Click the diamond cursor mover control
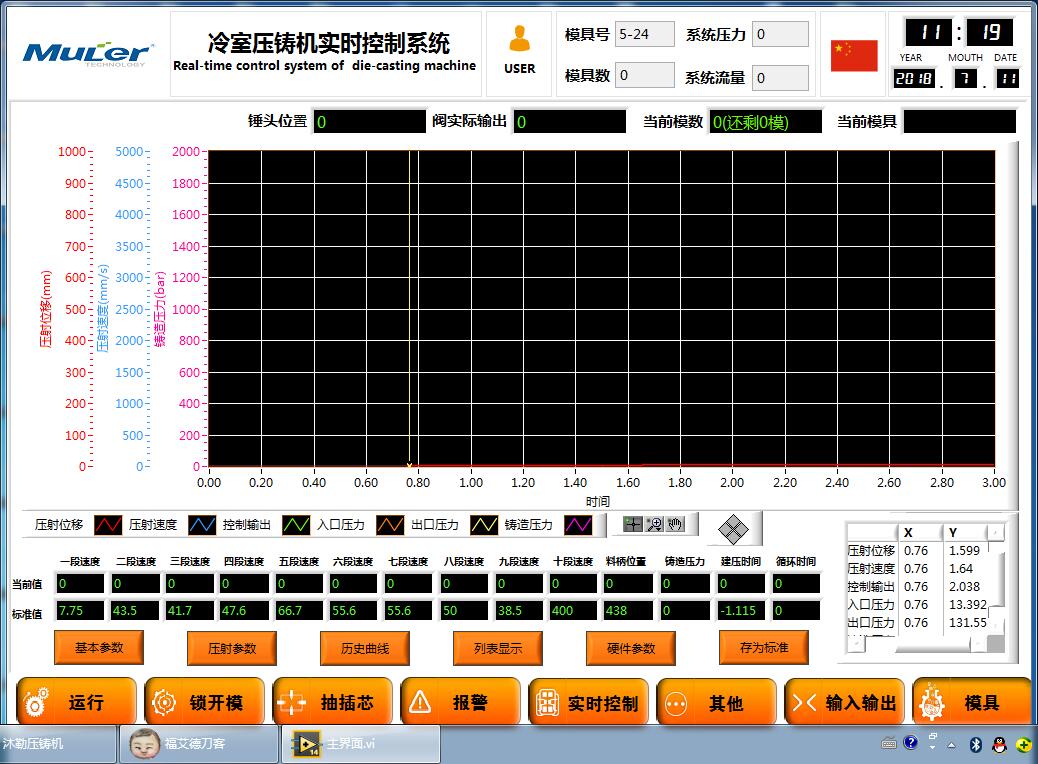 click(x=733, y=527)
